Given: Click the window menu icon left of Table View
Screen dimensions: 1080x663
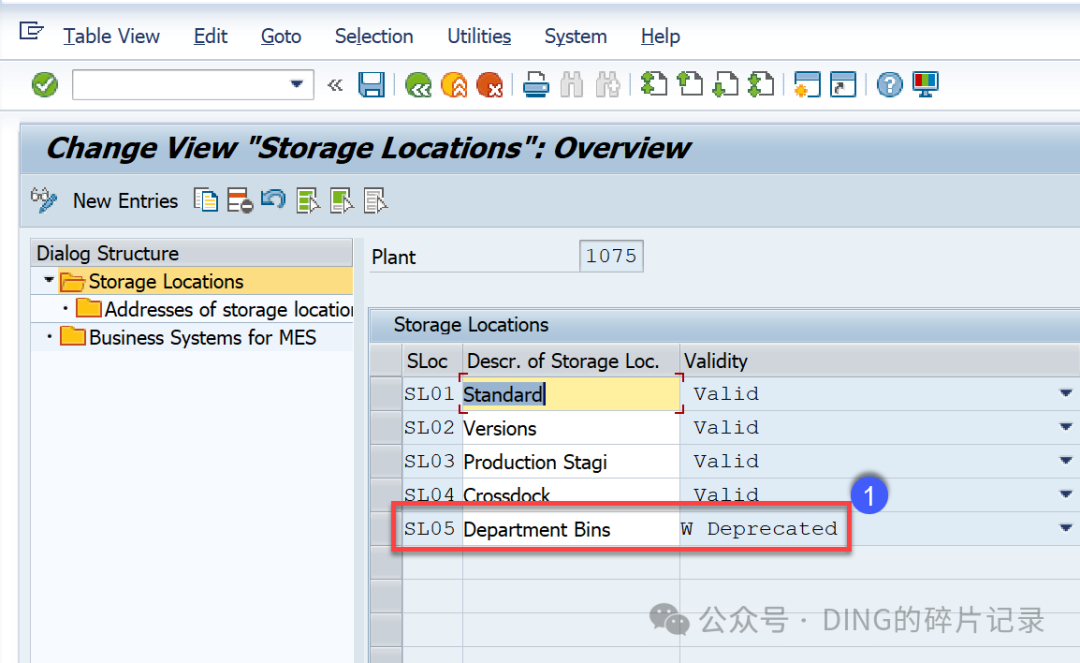Looking at the screenshot, I should tap(31, 31).
